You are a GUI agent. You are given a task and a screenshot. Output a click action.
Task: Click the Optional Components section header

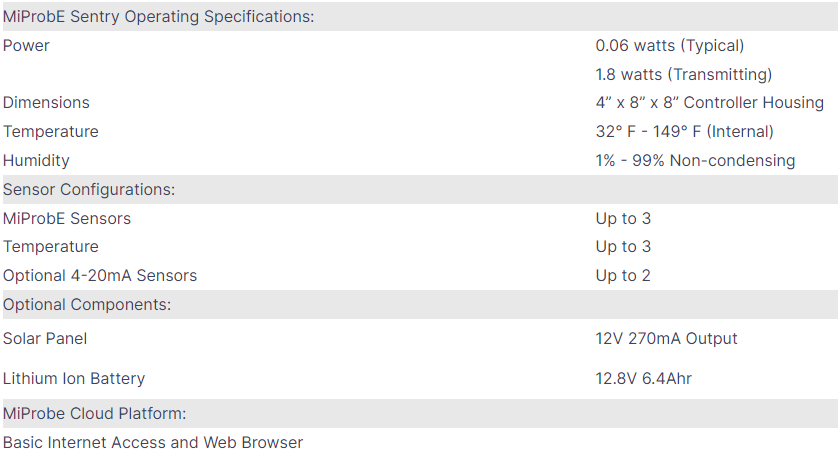(87, 305)
